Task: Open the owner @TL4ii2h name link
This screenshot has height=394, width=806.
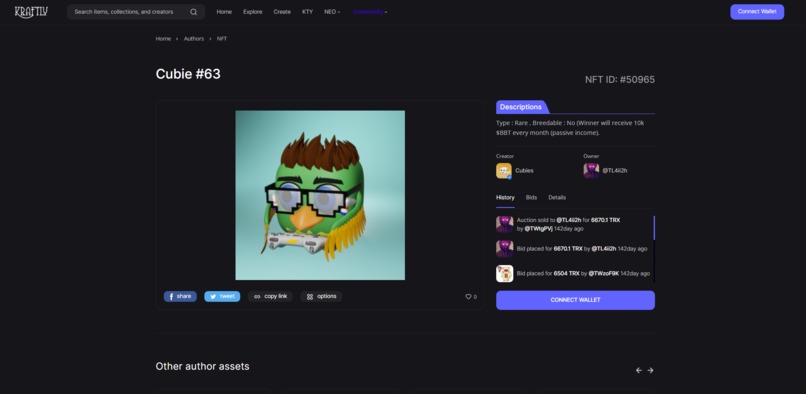Action: (x=615, y=171)
